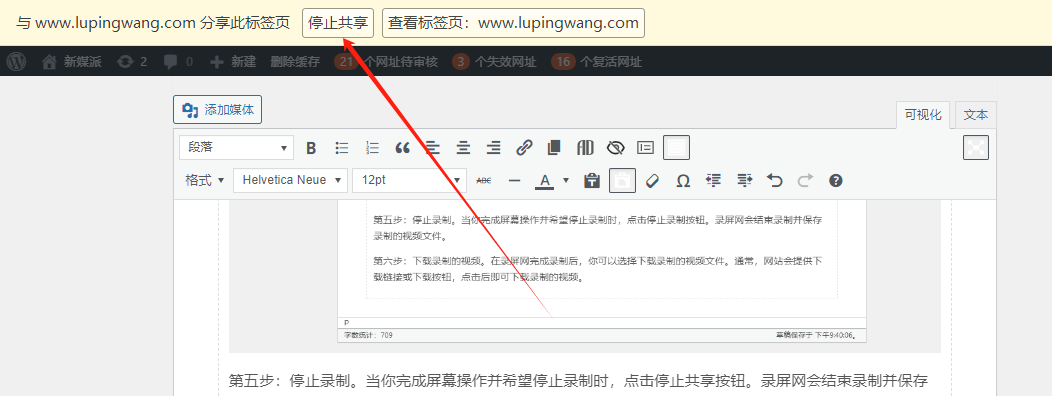Enable distraction-free fullscreen writing mode
Screen dimensions: 1052x396
[x=976, y=148]
